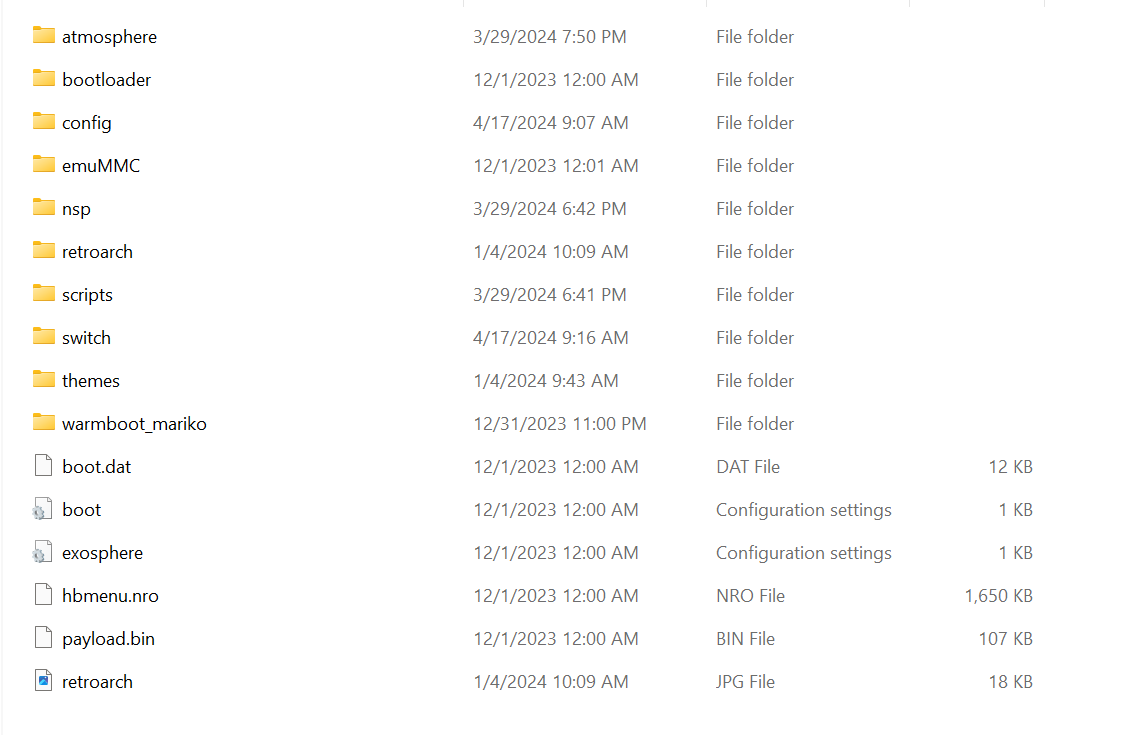Click the retroarch JPG image icon

(43, 681)
